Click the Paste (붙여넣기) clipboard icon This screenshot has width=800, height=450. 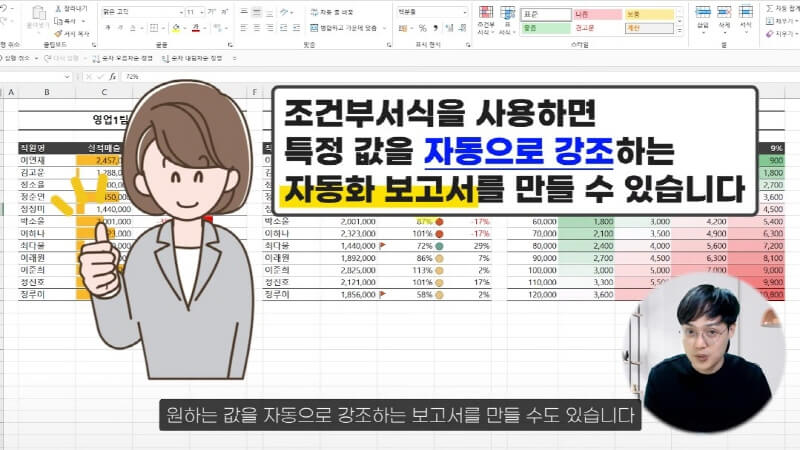click(38, 13)
